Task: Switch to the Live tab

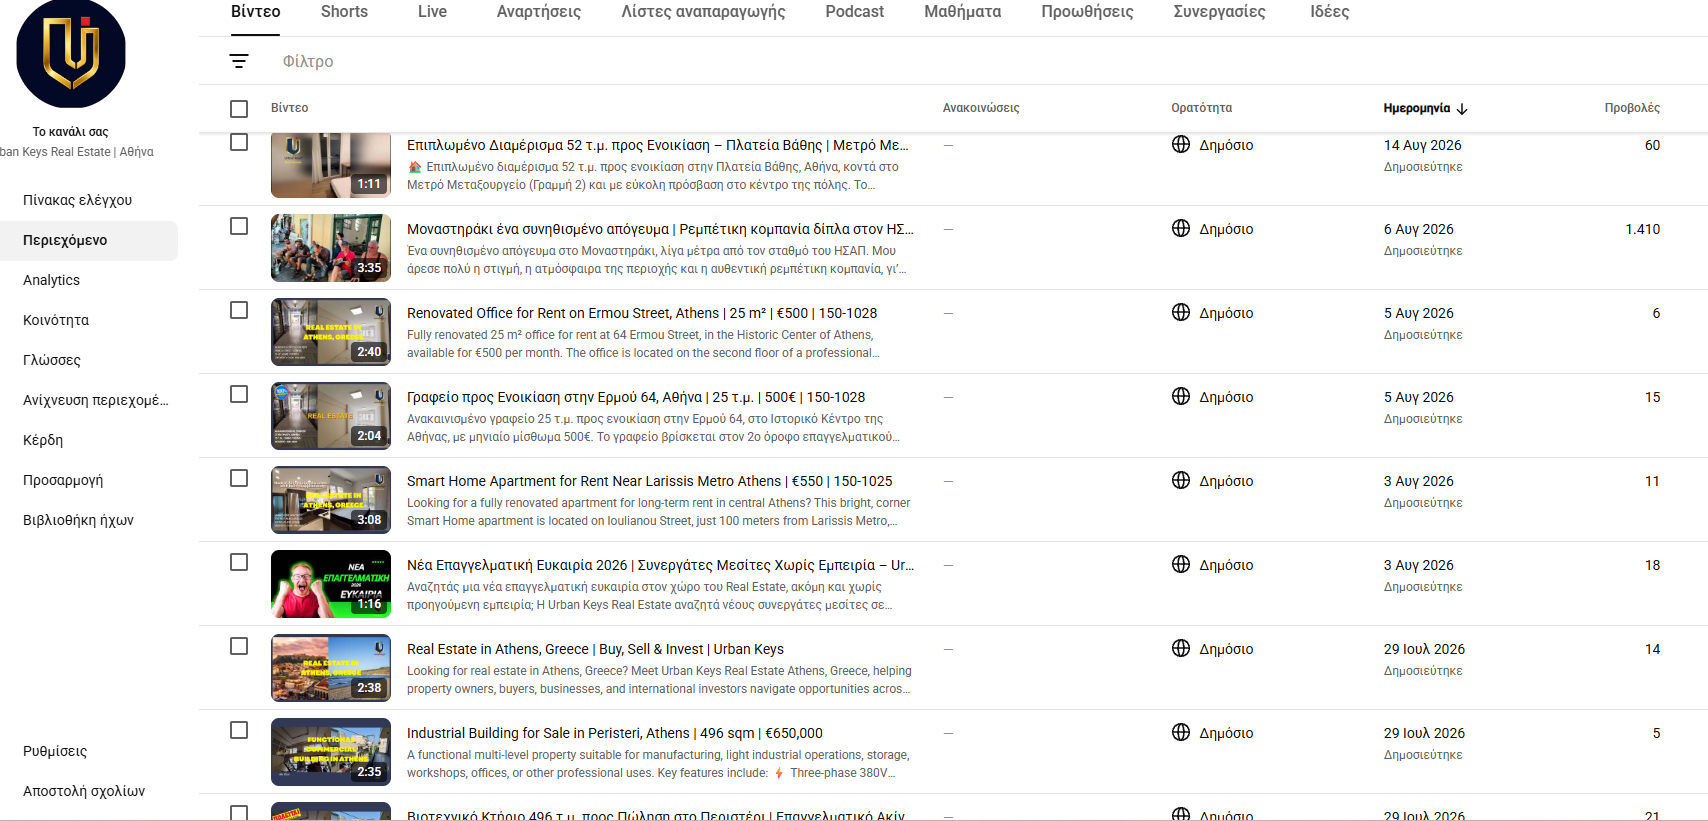Action: (432, 12)
